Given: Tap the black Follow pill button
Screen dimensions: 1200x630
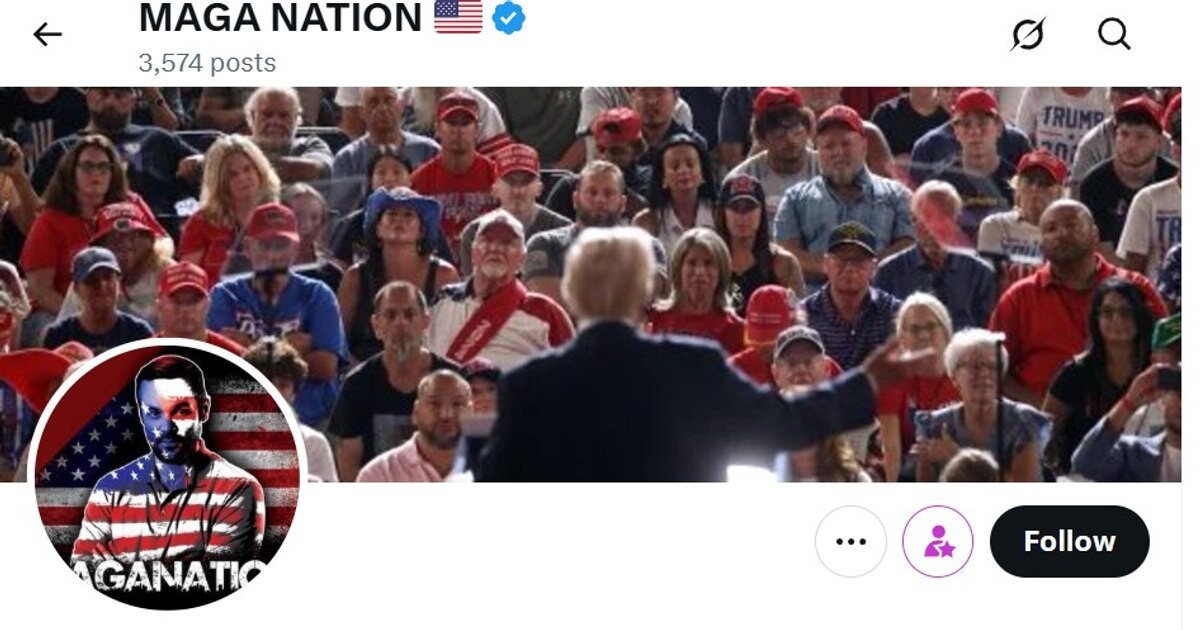Looking at the screenshot, I should click(1069, 541).
